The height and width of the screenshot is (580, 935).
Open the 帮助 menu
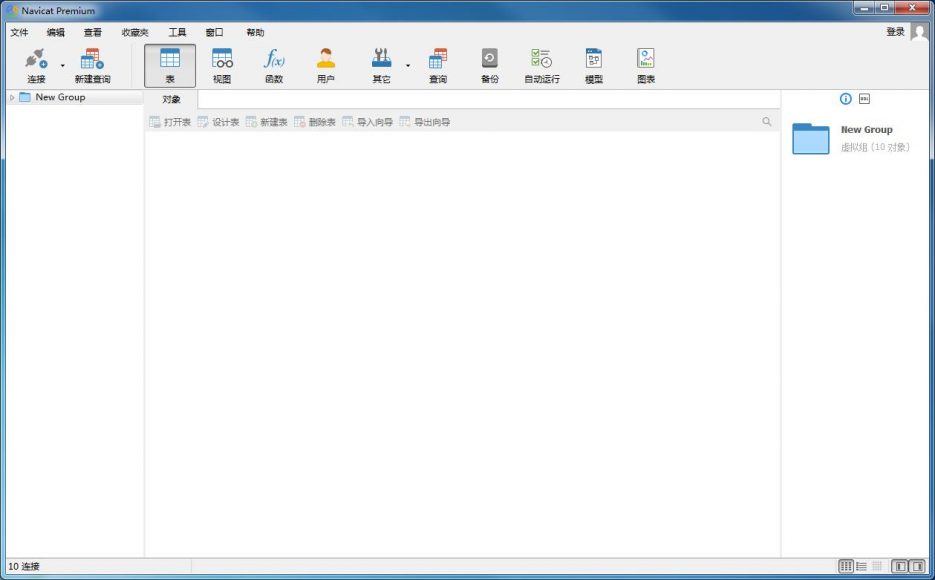click(x=255, y=32)
